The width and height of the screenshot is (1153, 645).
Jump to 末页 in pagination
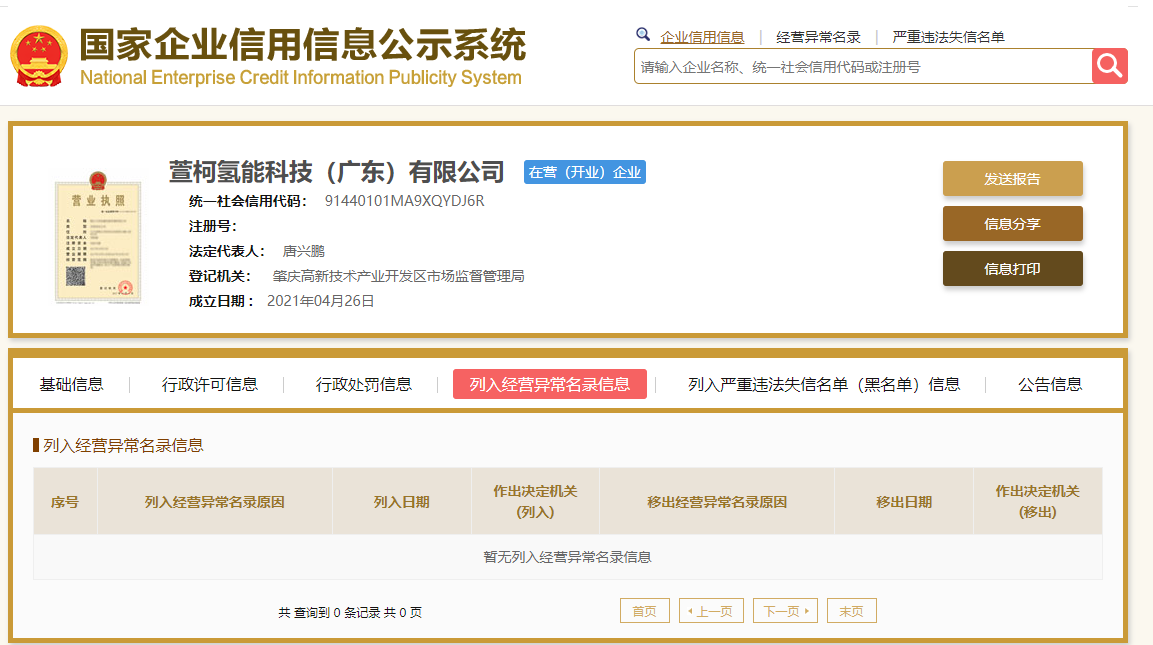tap(852, 611)
